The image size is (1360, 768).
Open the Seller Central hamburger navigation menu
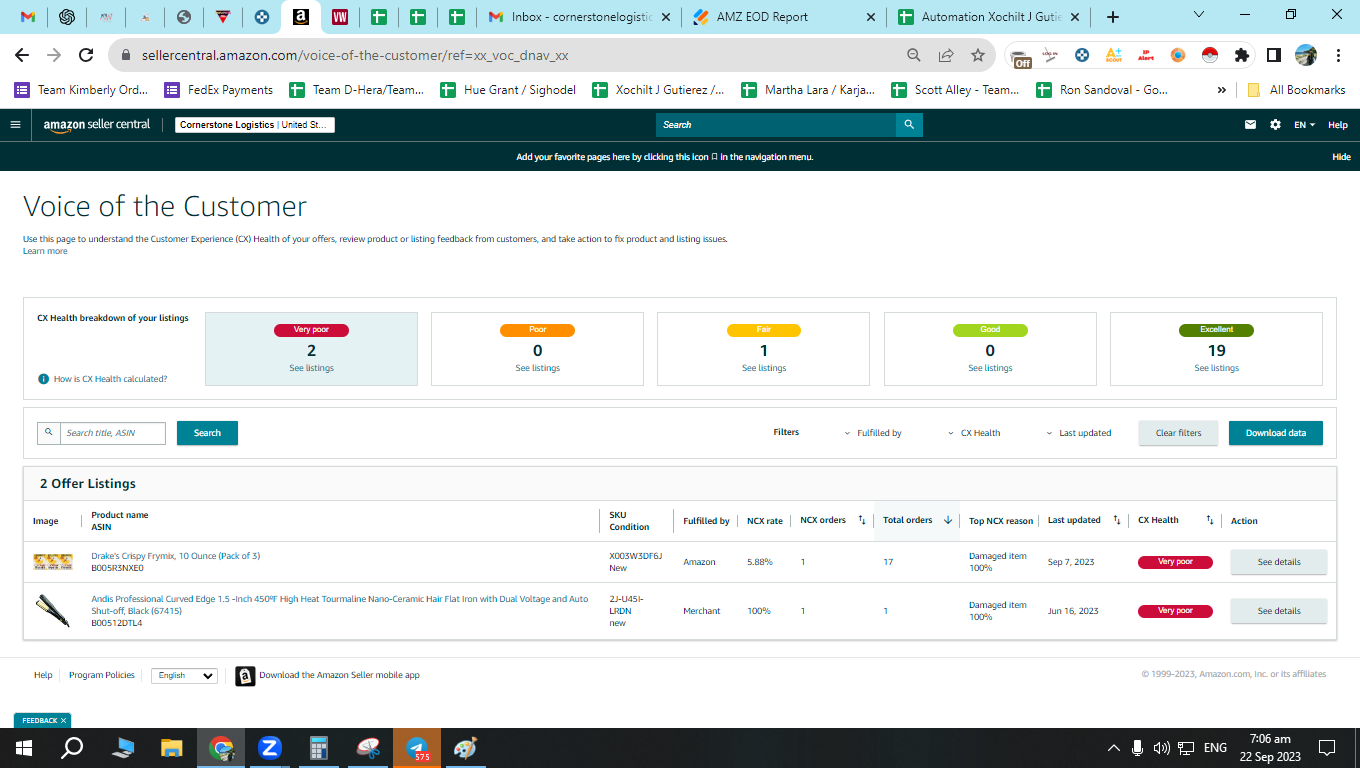[15, 125]
